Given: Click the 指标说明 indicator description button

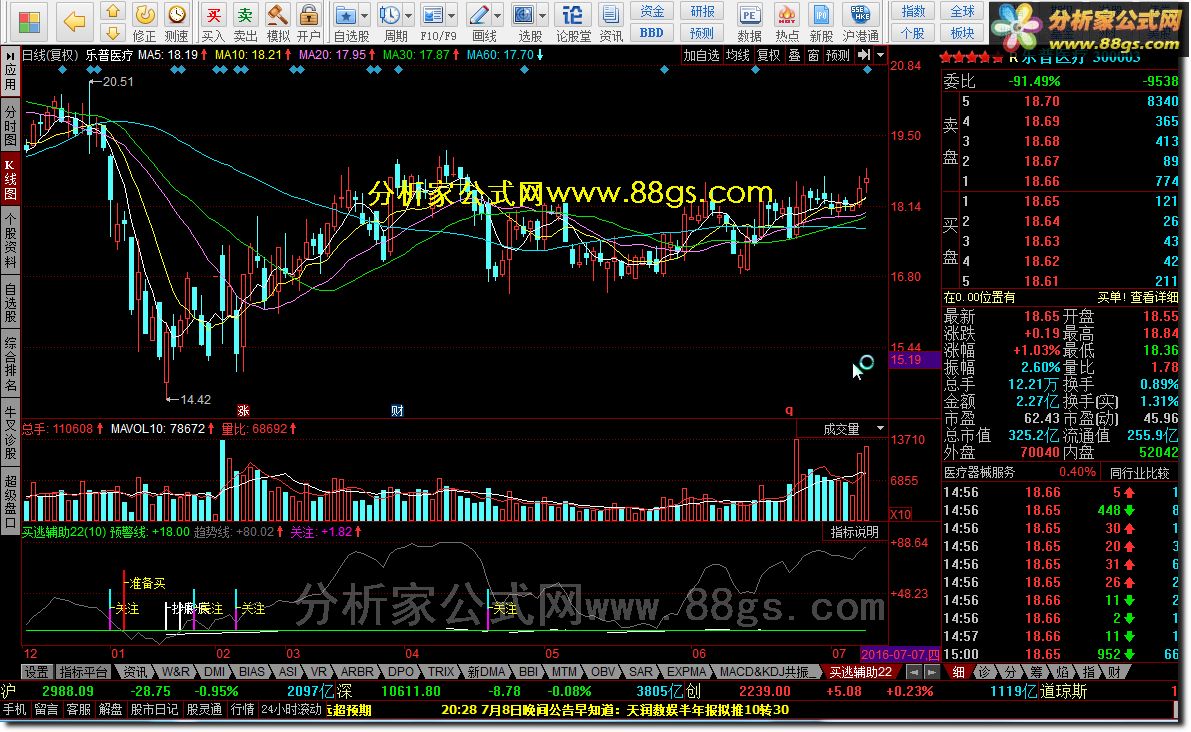Looking at the screenshot, I should [x=854, y=532].
